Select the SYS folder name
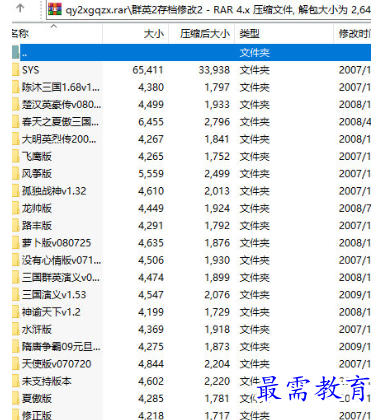Viewport: 378px width, 420px height. [x=31, y=70]
